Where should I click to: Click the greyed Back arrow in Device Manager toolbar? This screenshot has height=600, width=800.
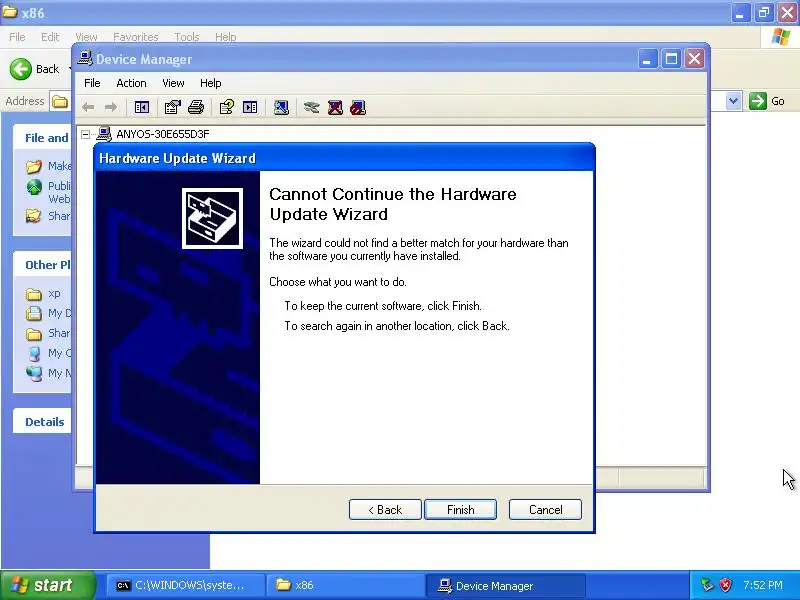pos(88,107)
